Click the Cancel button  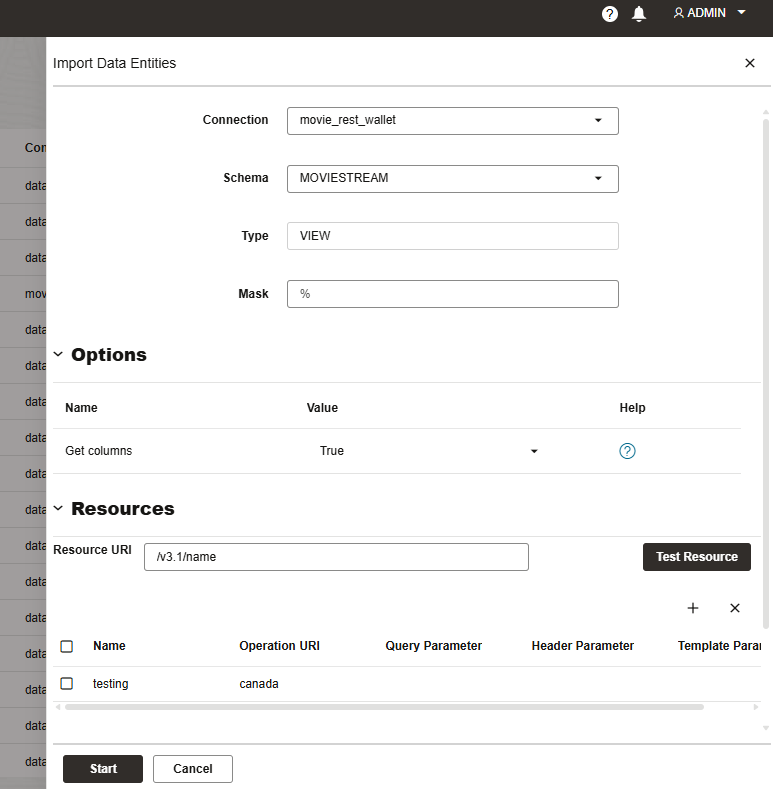click(193, 769)
